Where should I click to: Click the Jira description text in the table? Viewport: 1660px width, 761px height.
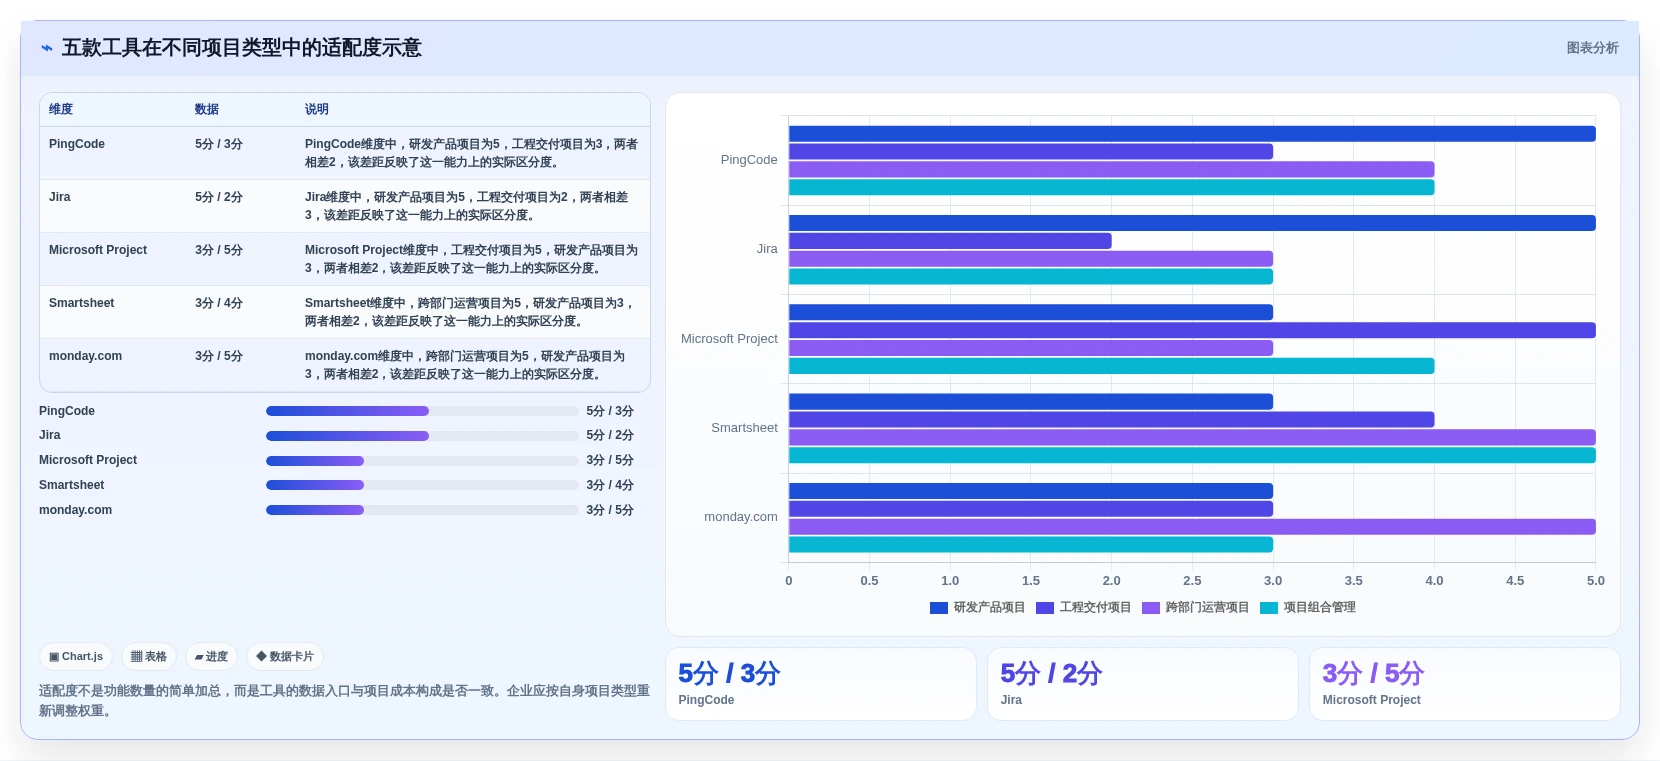pos(467,206)
